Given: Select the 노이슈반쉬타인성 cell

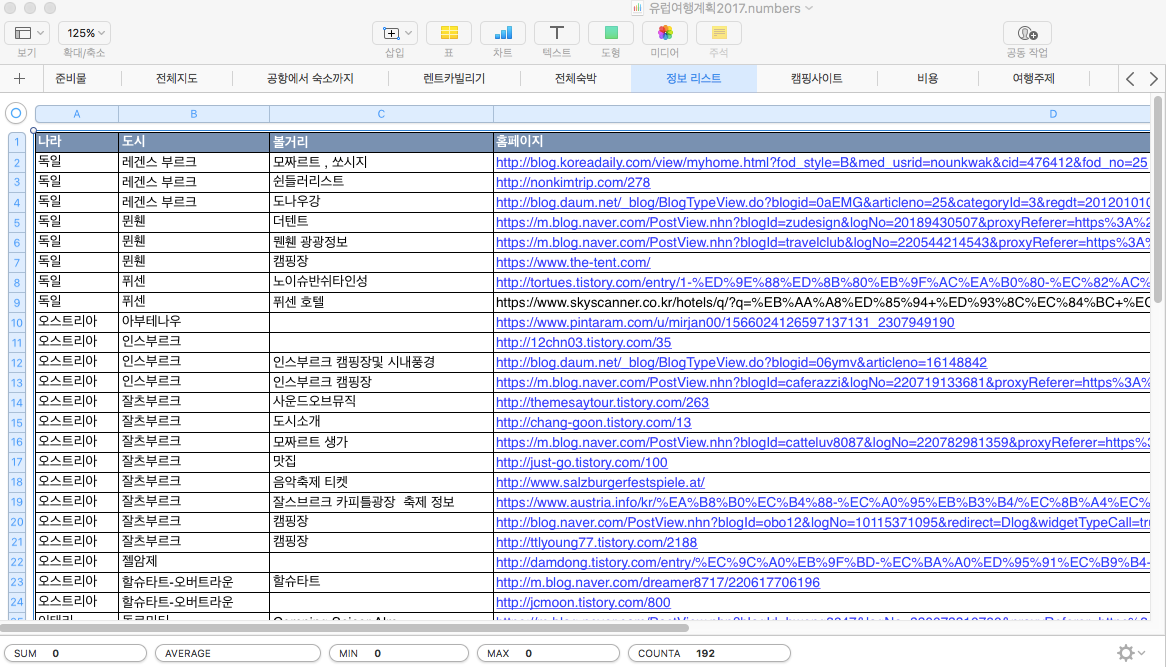Looking at the screenshot, I should 381,282.
